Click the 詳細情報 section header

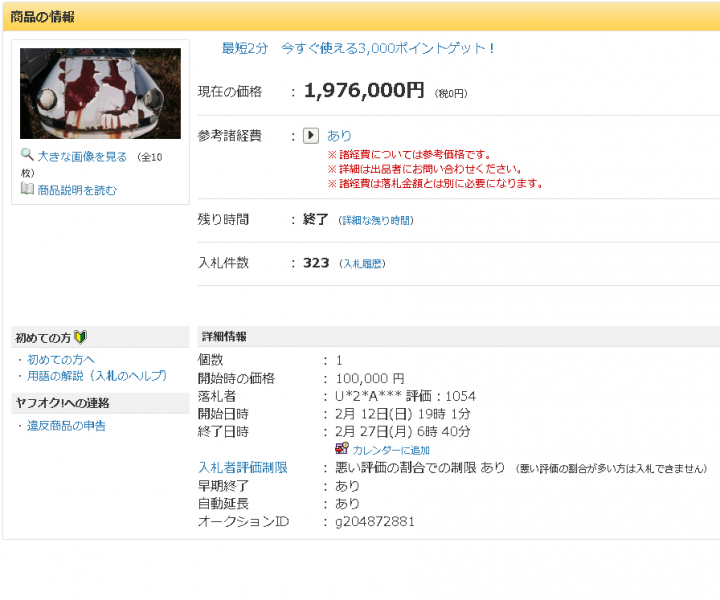click(x=224, y=336)
